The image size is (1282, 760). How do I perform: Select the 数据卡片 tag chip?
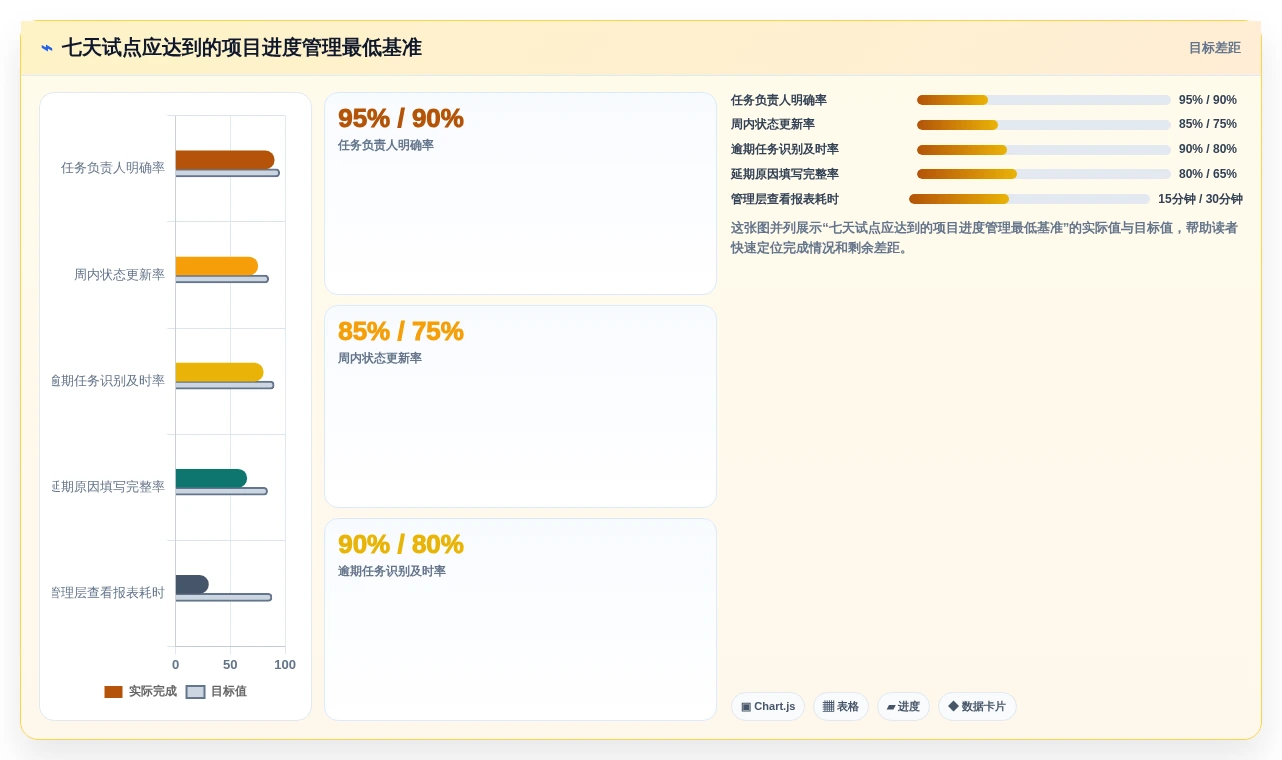coord(977,707)
